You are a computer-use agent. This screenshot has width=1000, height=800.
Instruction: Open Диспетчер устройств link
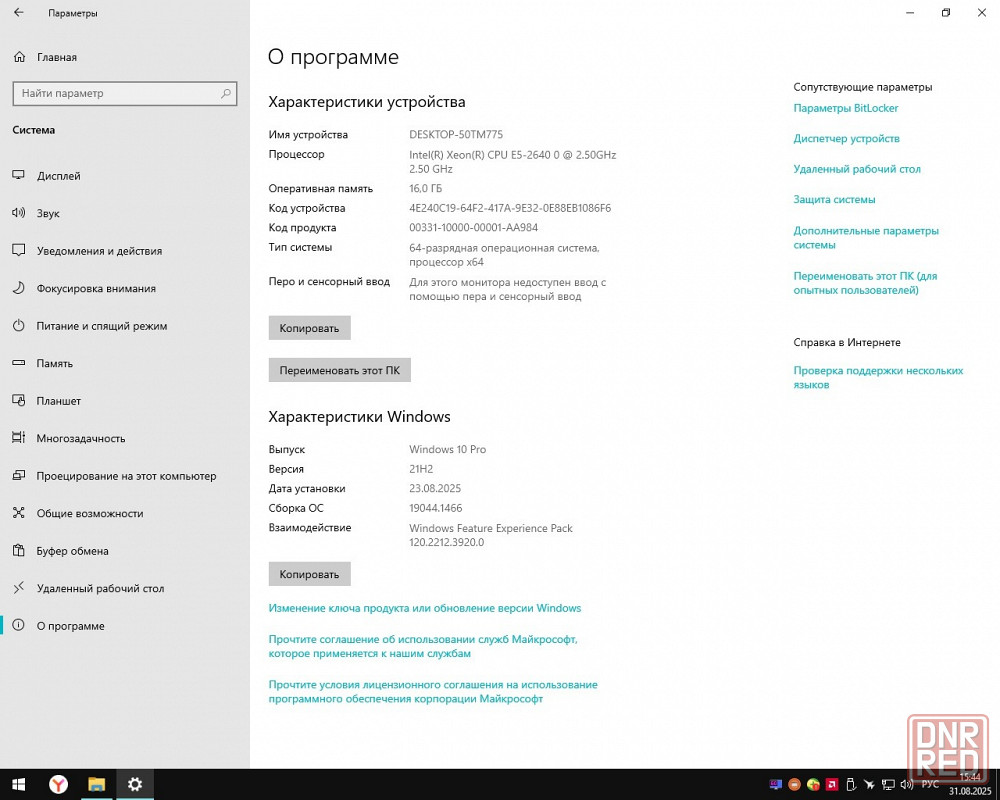coord(846,138)
